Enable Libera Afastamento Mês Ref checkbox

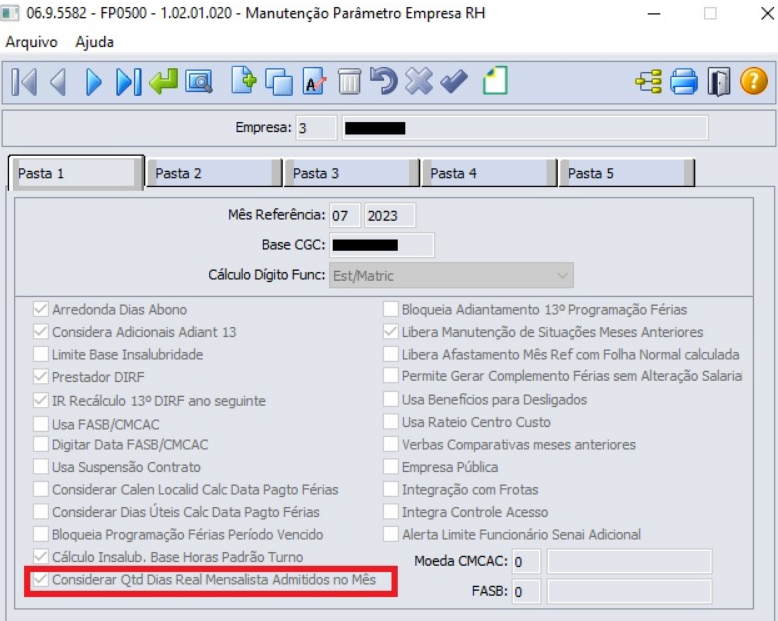pyautogui.click(x=390, y=354)
